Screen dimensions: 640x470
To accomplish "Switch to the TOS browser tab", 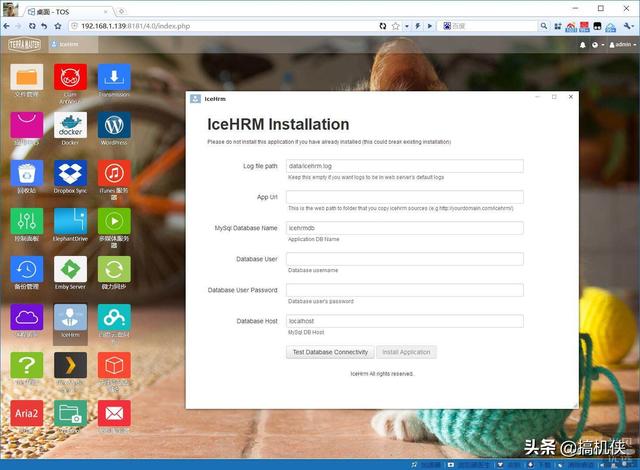I will (67, 12).
